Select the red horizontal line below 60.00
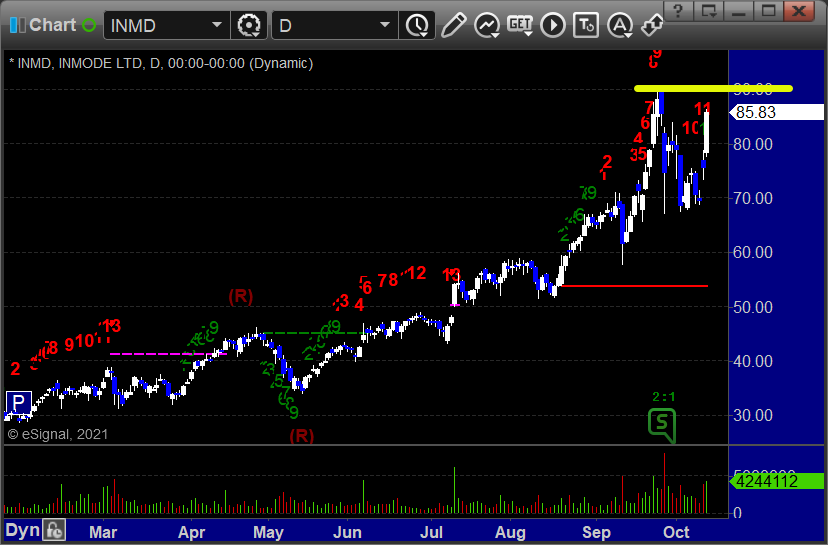 [x=634, y=286]
